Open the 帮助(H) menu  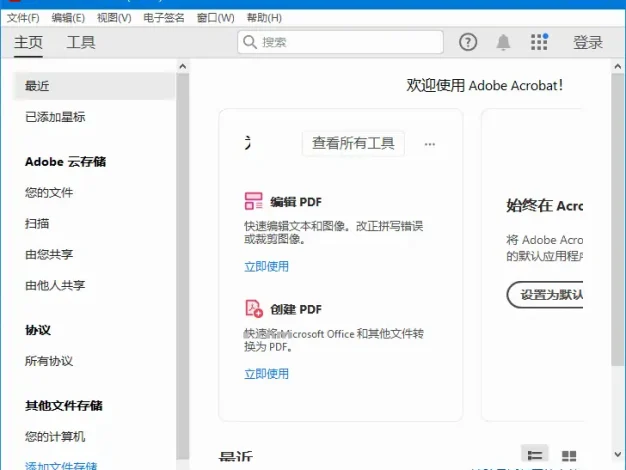tap(264, 18)
